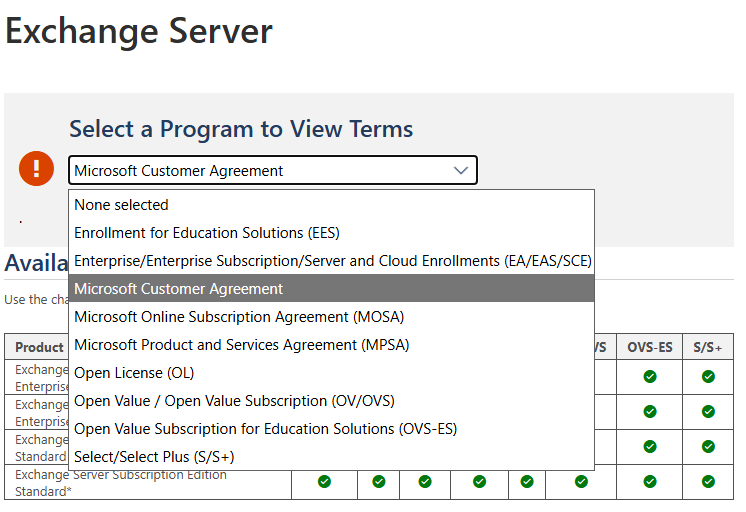This screenshot has height=512, width=746.
Task: Click the fifth green check in Subscription Edition Standard row
Action: click(x=527, y=482)
